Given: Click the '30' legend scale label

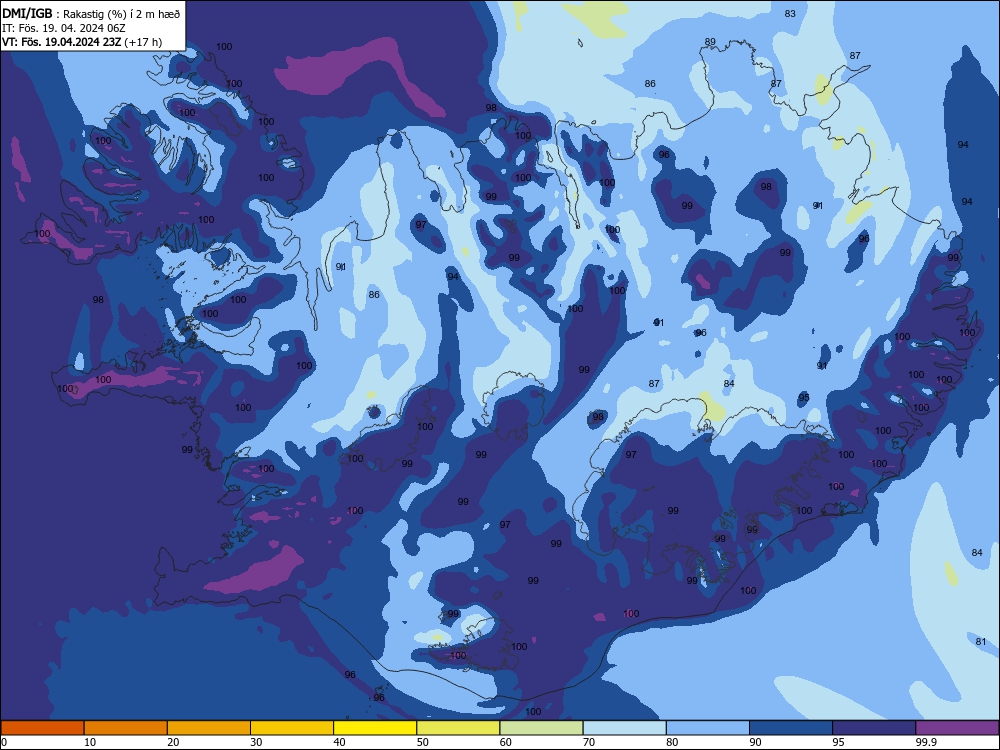Looking at the screenshot, I should point(256,742).
